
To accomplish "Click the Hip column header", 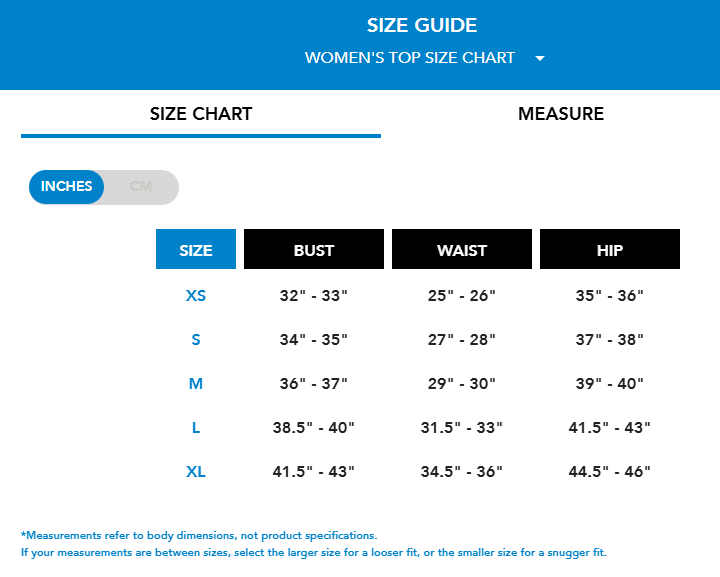I will tap(610, 250).
